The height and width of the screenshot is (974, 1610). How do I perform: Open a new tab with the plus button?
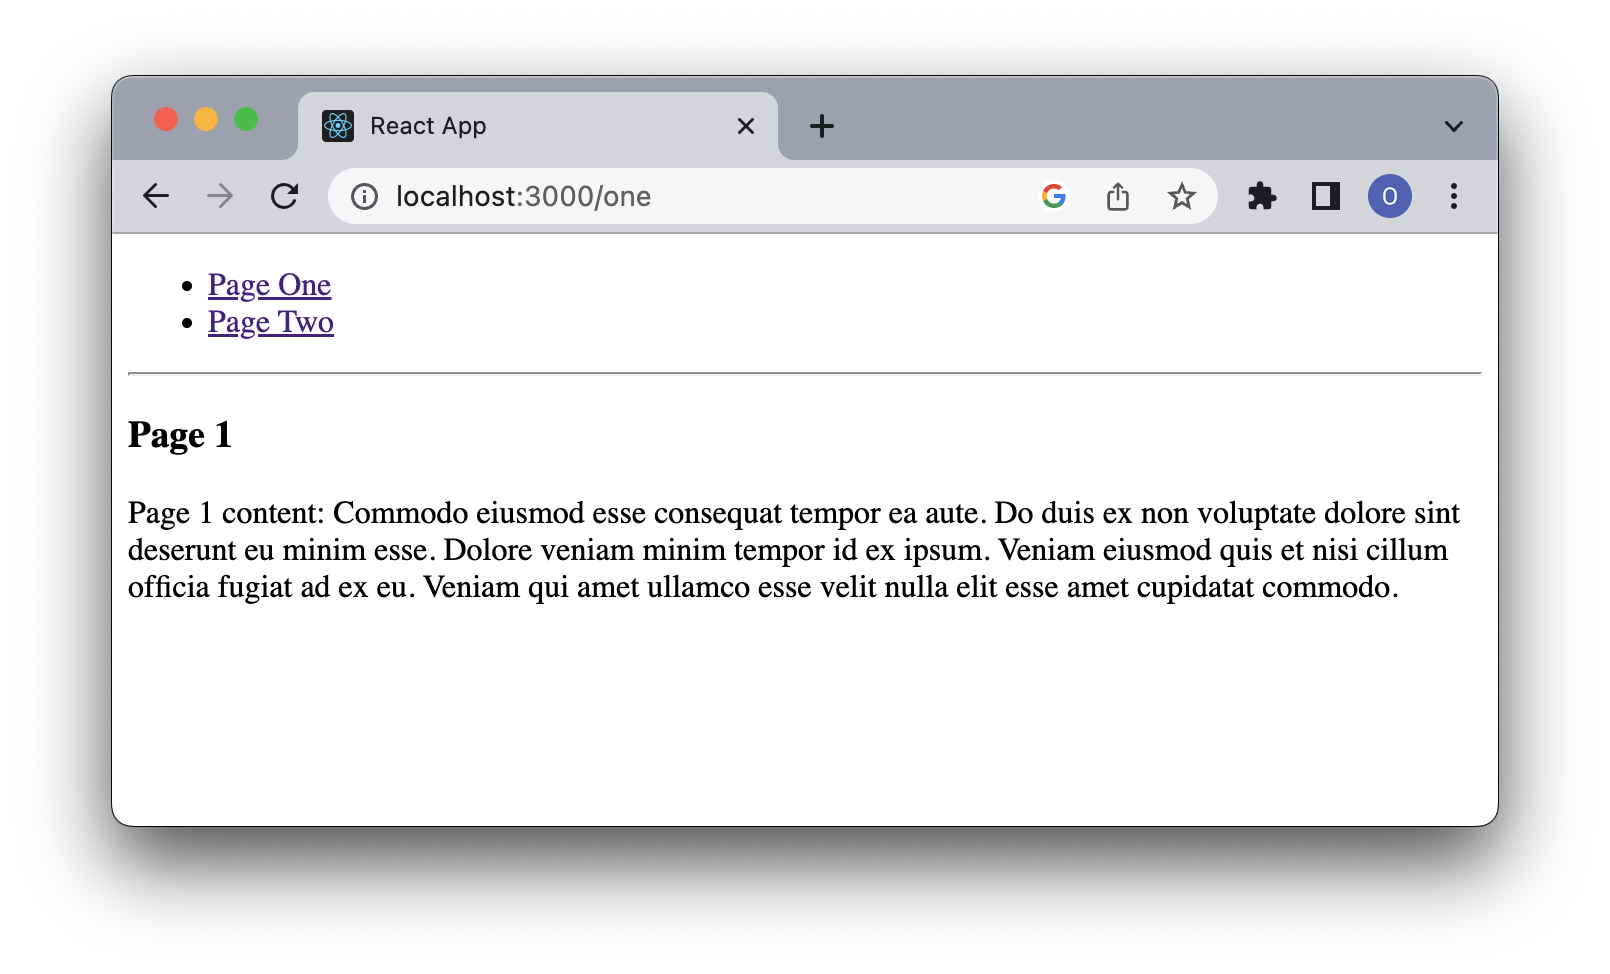pos(822,126)
